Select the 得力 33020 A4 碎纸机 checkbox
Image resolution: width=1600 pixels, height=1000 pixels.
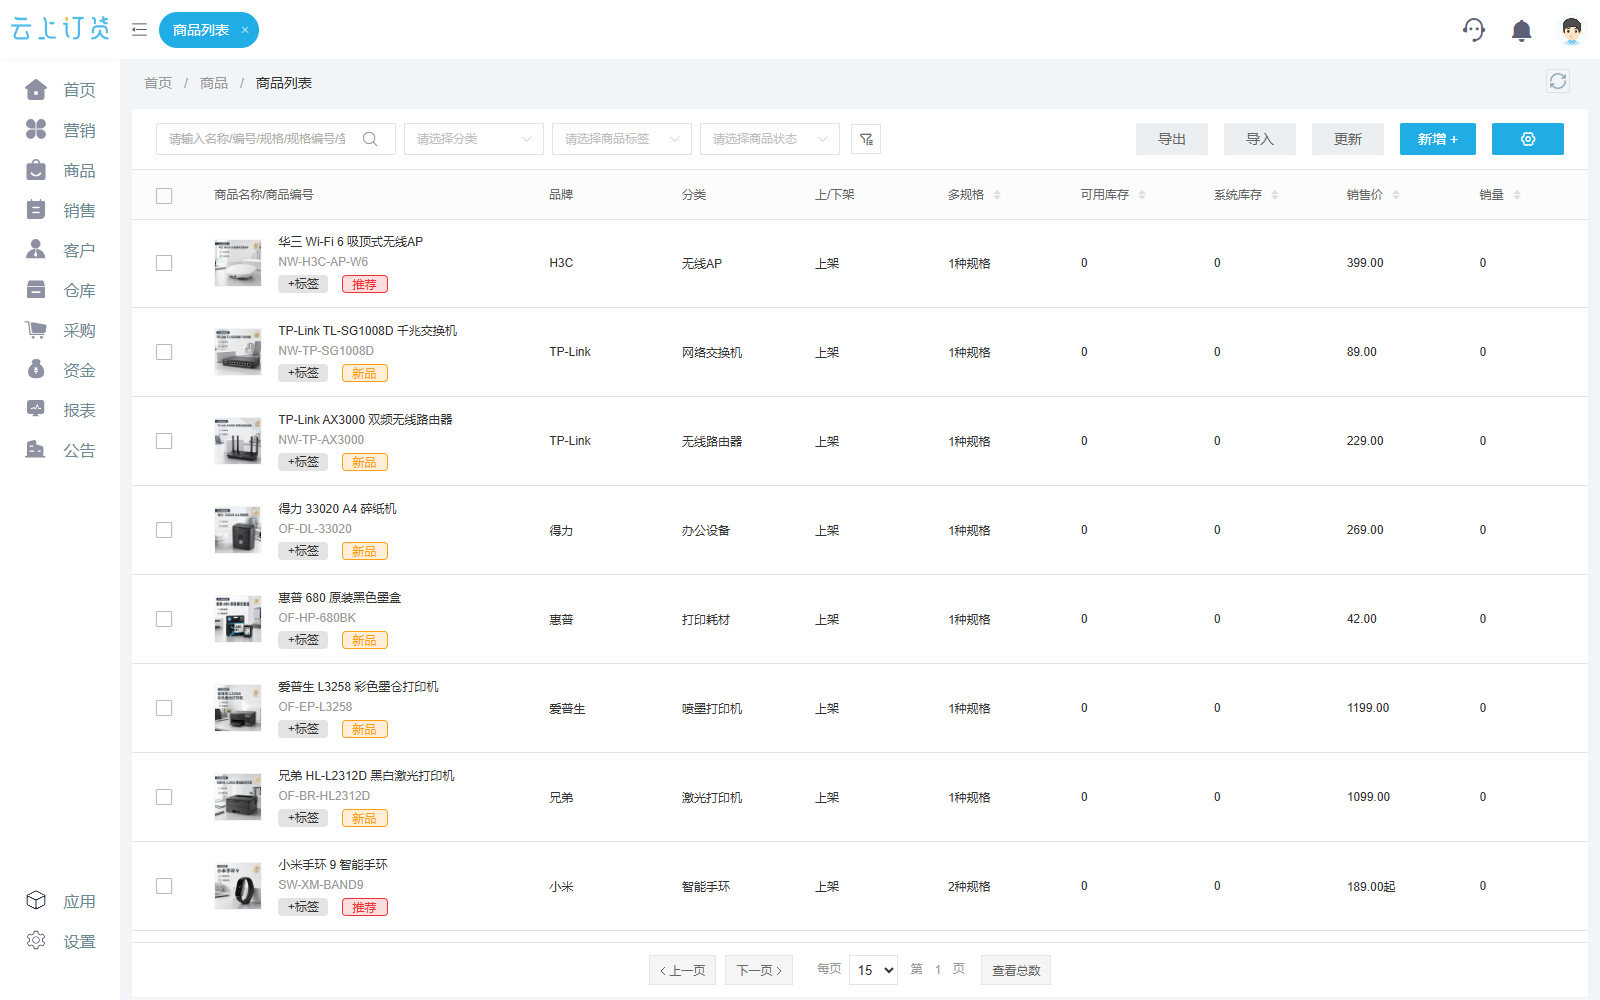[164, 530]
